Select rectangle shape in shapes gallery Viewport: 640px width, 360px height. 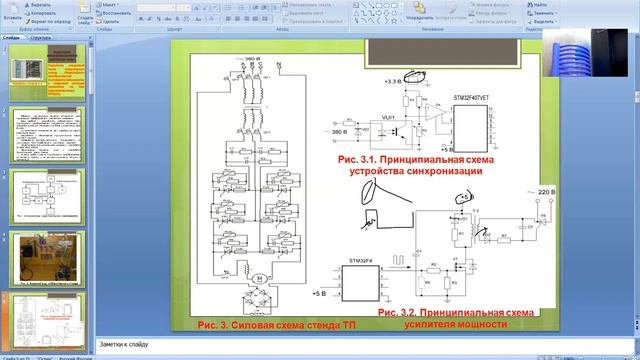coord(379,6)
